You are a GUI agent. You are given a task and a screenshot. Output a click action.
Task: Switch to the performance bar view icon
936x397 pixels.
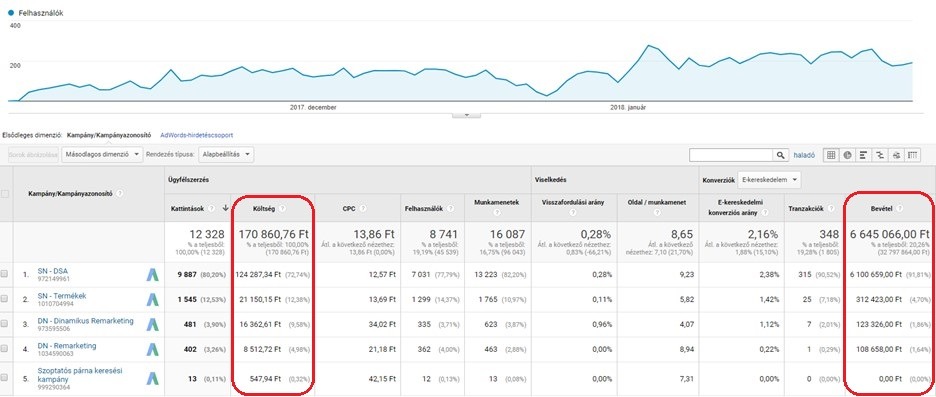pyautogui.click(x=863, y=155)
